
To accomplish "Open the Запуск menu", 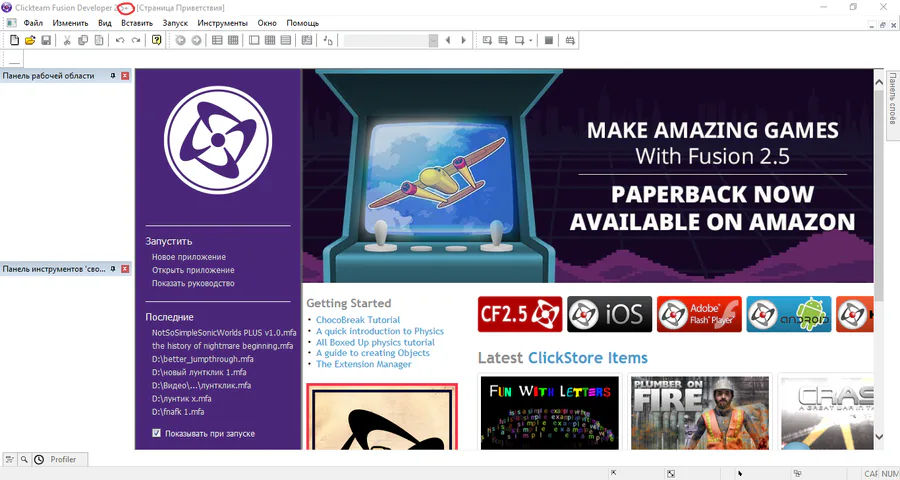I will (x=175, y=23).
